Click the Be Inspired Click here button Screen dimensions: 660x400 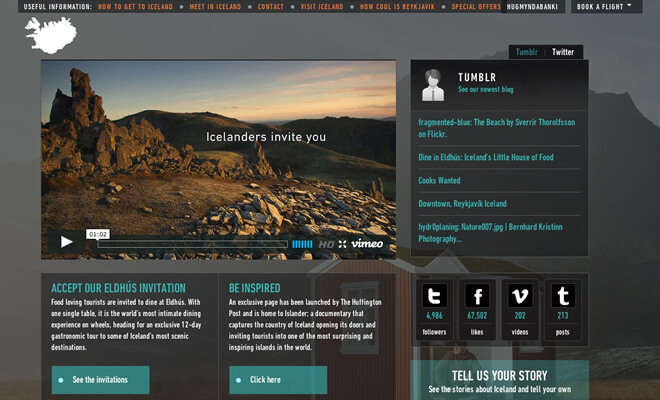278,380
